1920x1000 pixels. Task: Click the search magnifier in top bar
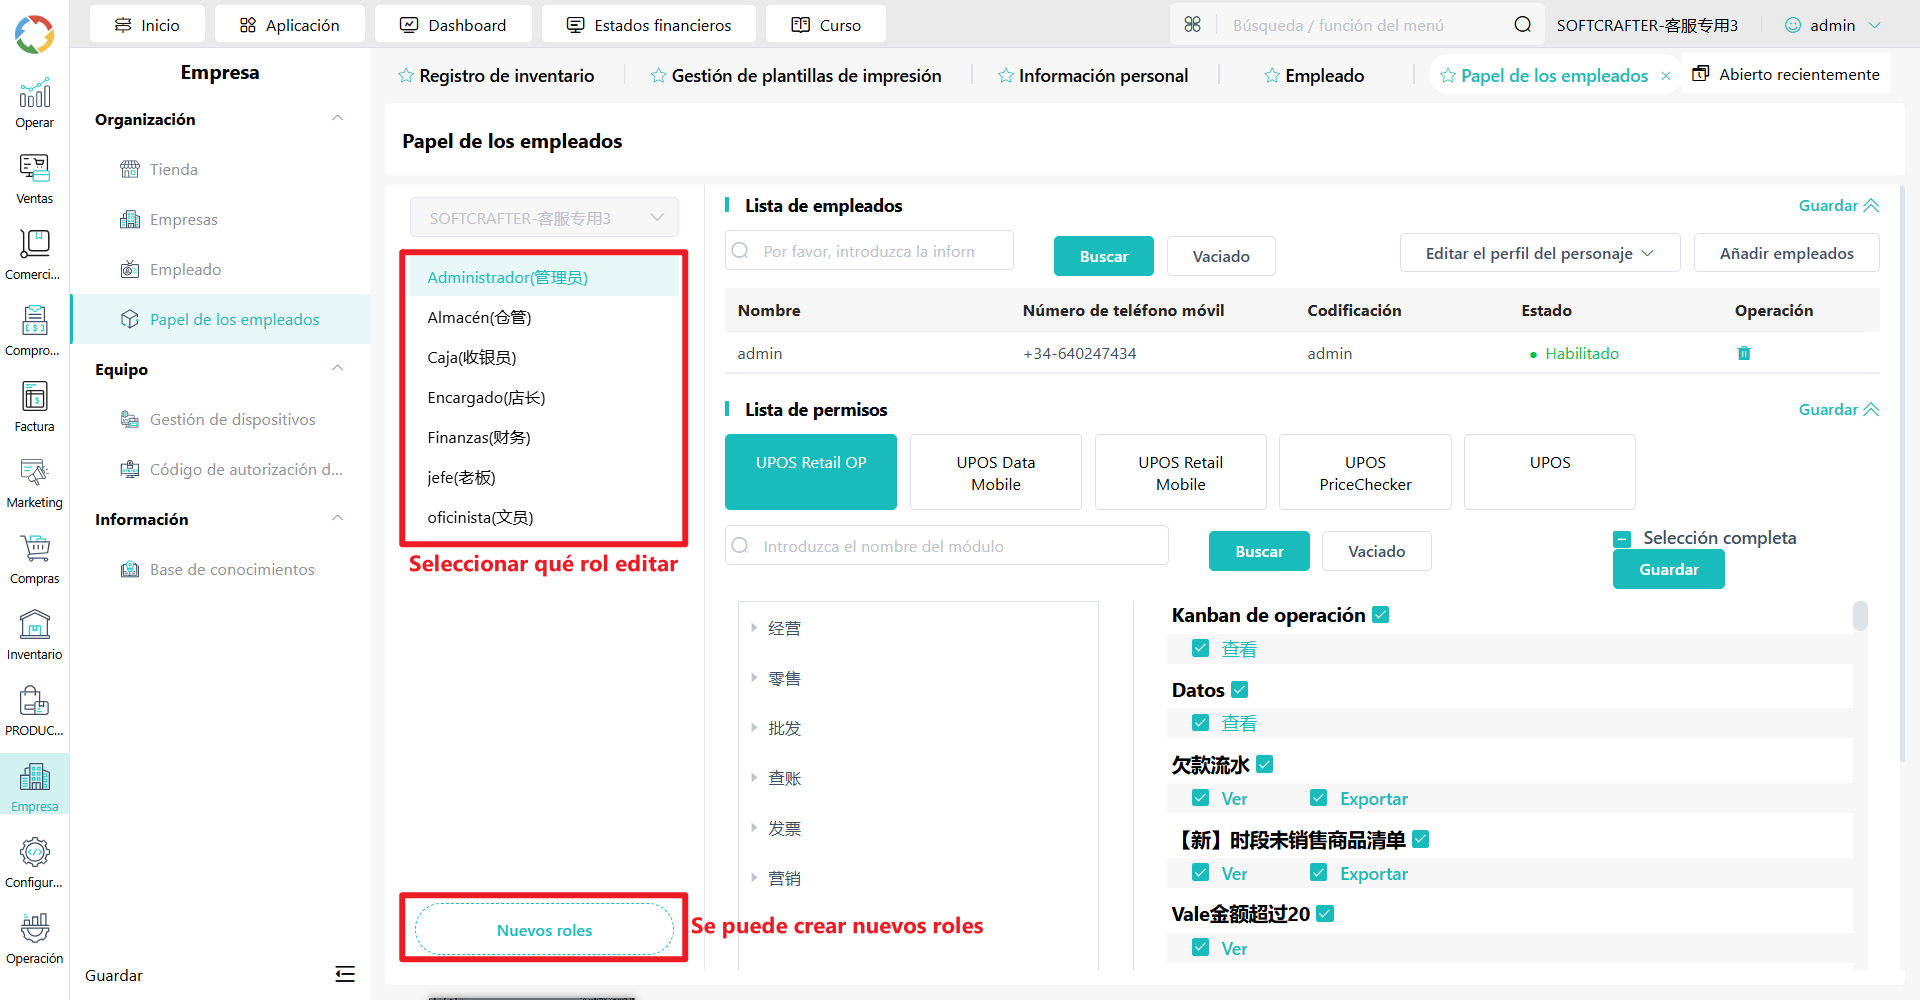click(1522, 25)
